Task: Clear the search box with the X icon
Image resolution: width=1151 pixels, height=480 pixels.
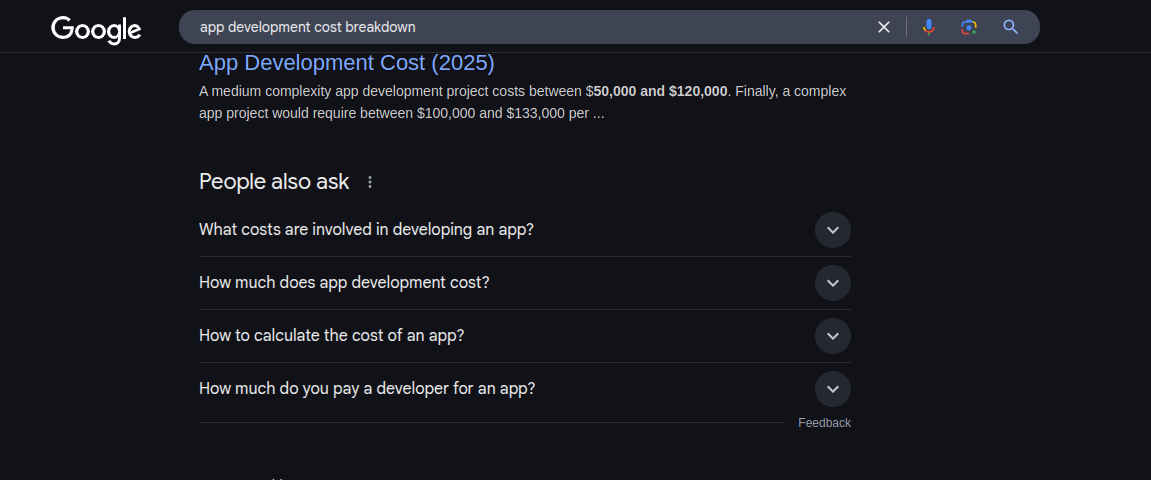Action: (883, 27)
